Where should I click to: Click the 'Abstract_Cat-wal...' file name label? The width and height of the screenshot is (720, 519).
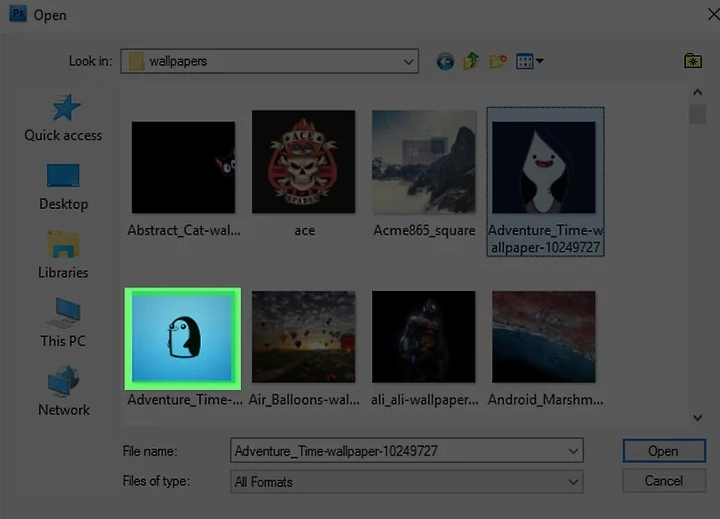[x=184, y=231]
